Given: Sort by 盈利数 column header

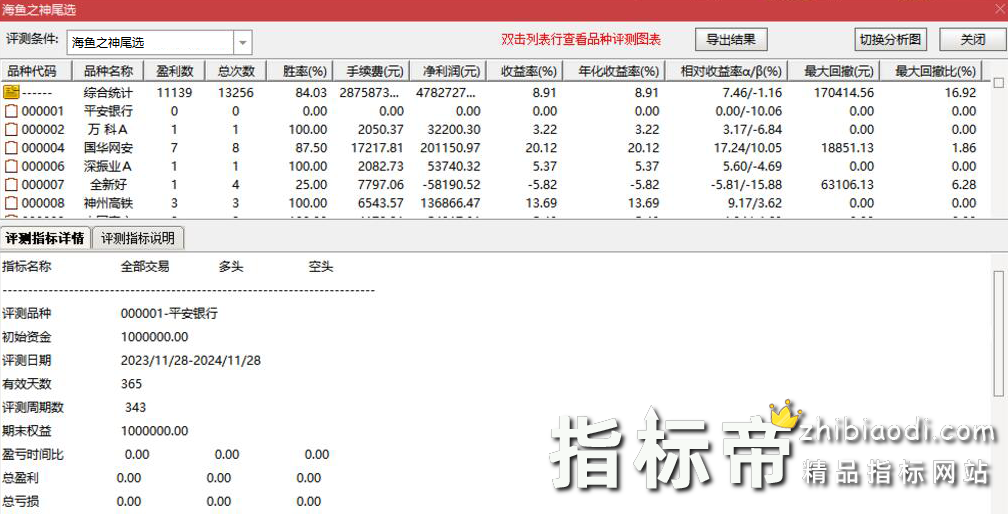Looking at the screenshot, I should pos(175,71).
